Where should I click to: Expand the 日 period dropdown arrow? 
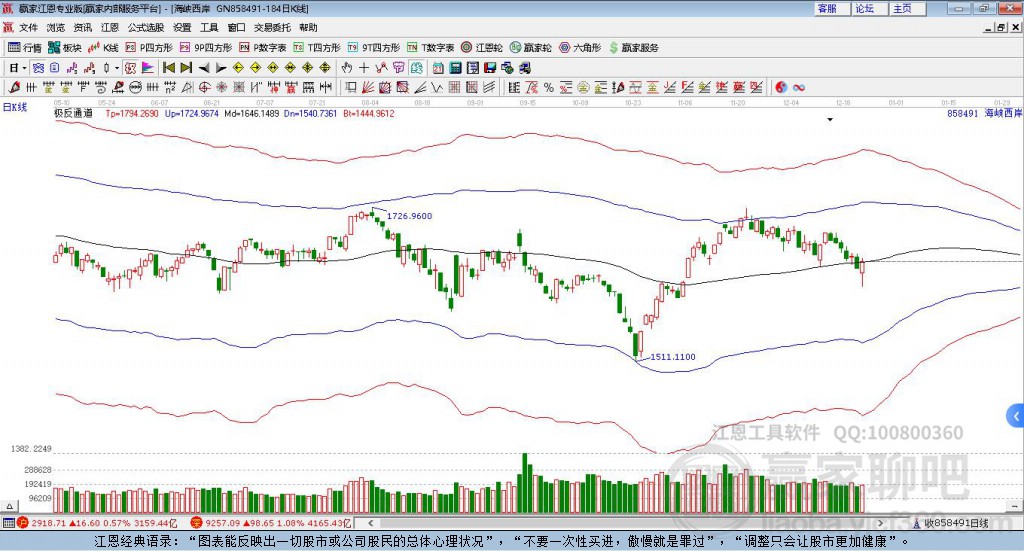click(24, 68)
